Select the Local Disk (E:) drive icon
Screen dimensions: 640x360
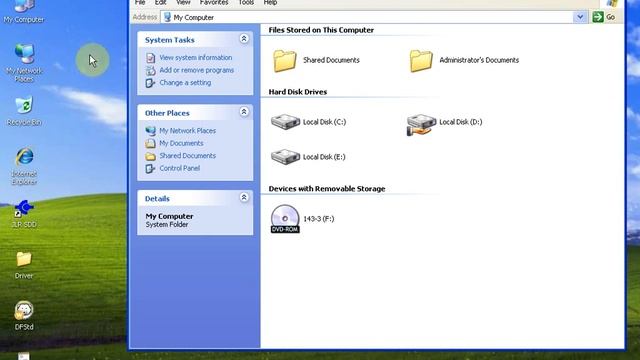point(285,157)
